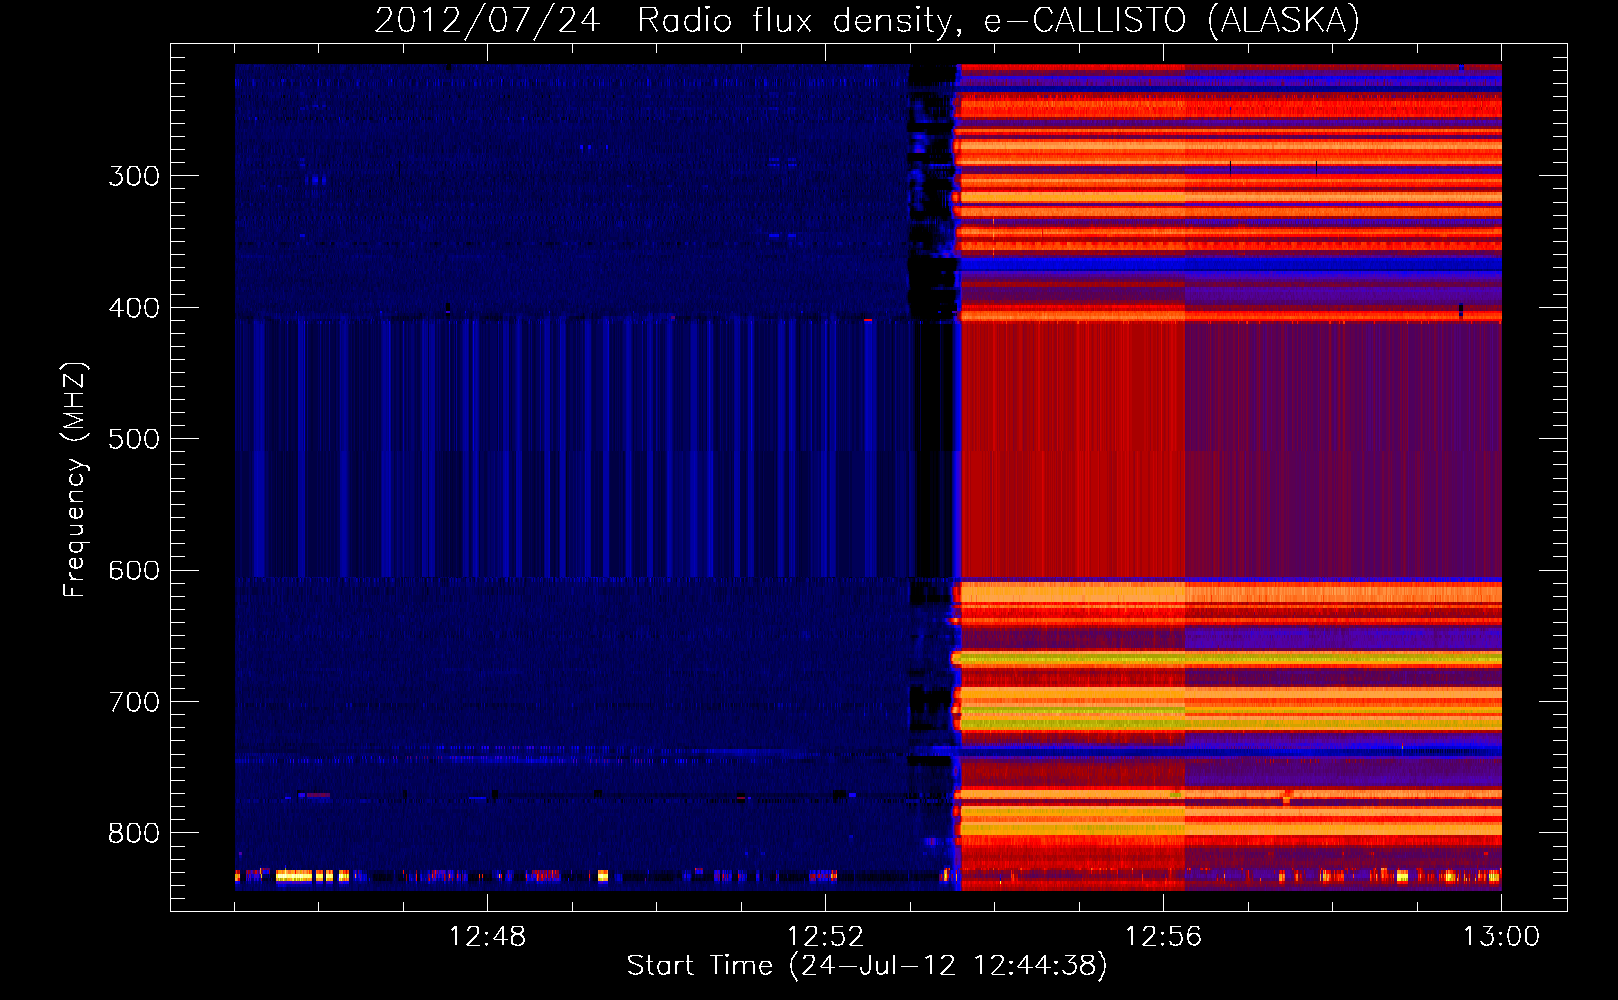Viewport: 1618px width, 1000px height.
Task: Click the 12:52 time tick label
Action: [x=825, y=937]
